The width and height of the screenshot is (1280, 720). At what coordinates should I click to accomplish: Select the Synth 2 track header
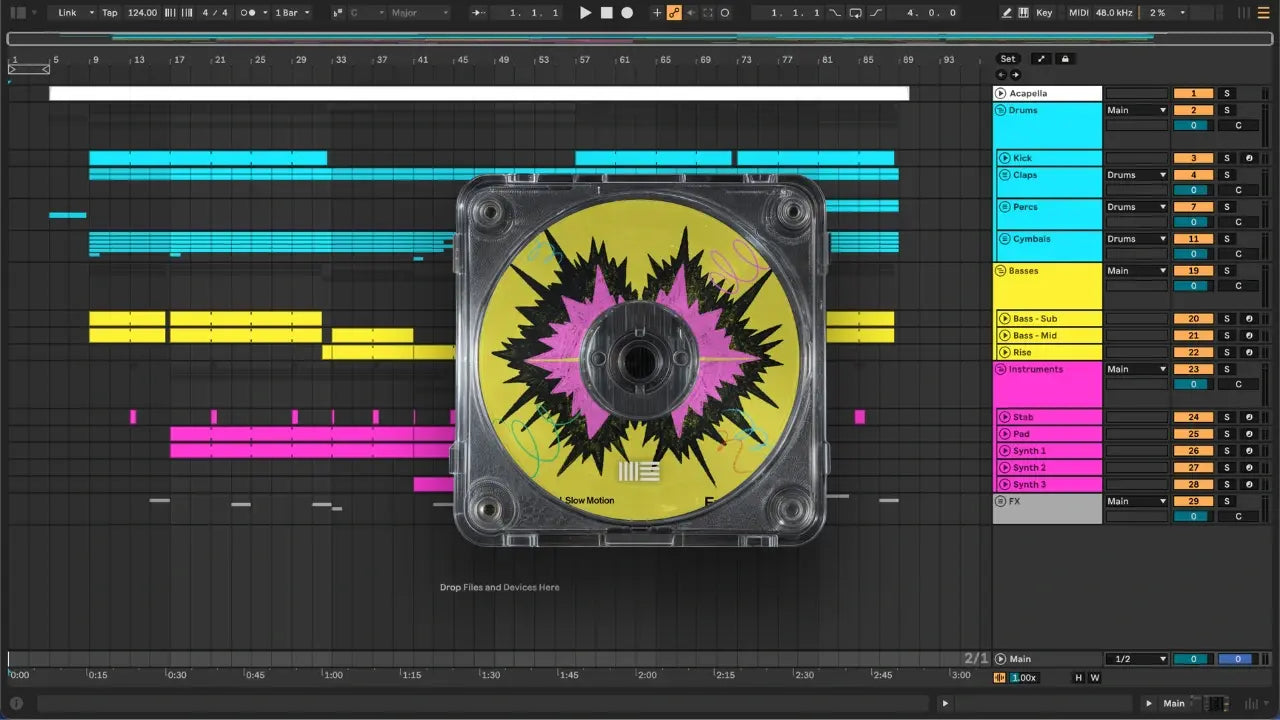(x=1048, y=467)
